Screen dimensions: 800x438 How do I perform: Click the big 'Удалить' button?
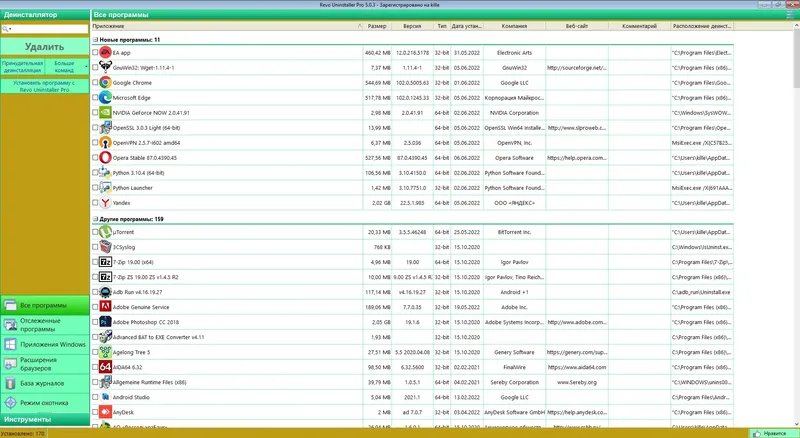point(45,46)
